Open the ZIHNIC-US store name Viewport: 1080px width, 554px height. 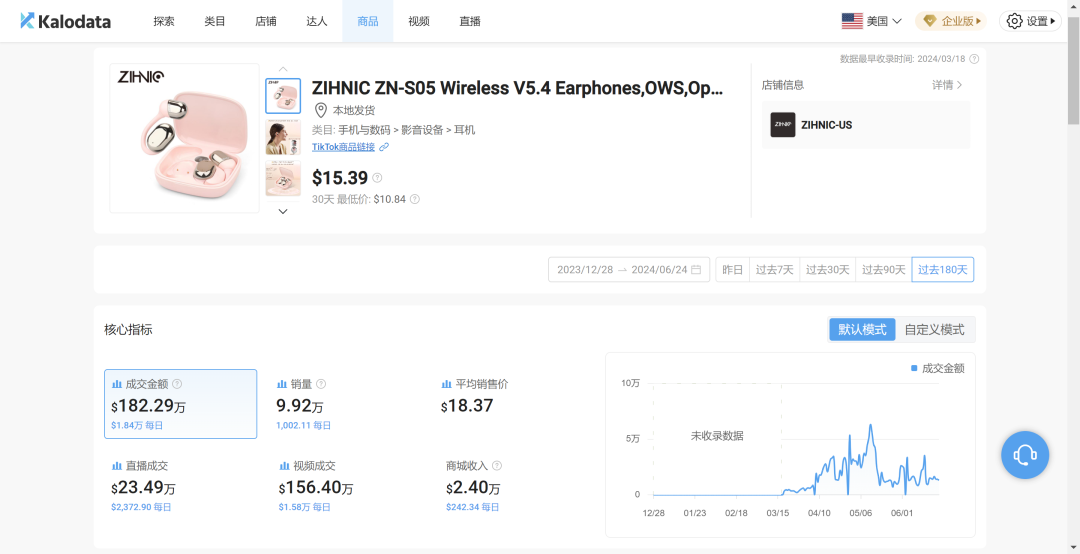(827, 125)
